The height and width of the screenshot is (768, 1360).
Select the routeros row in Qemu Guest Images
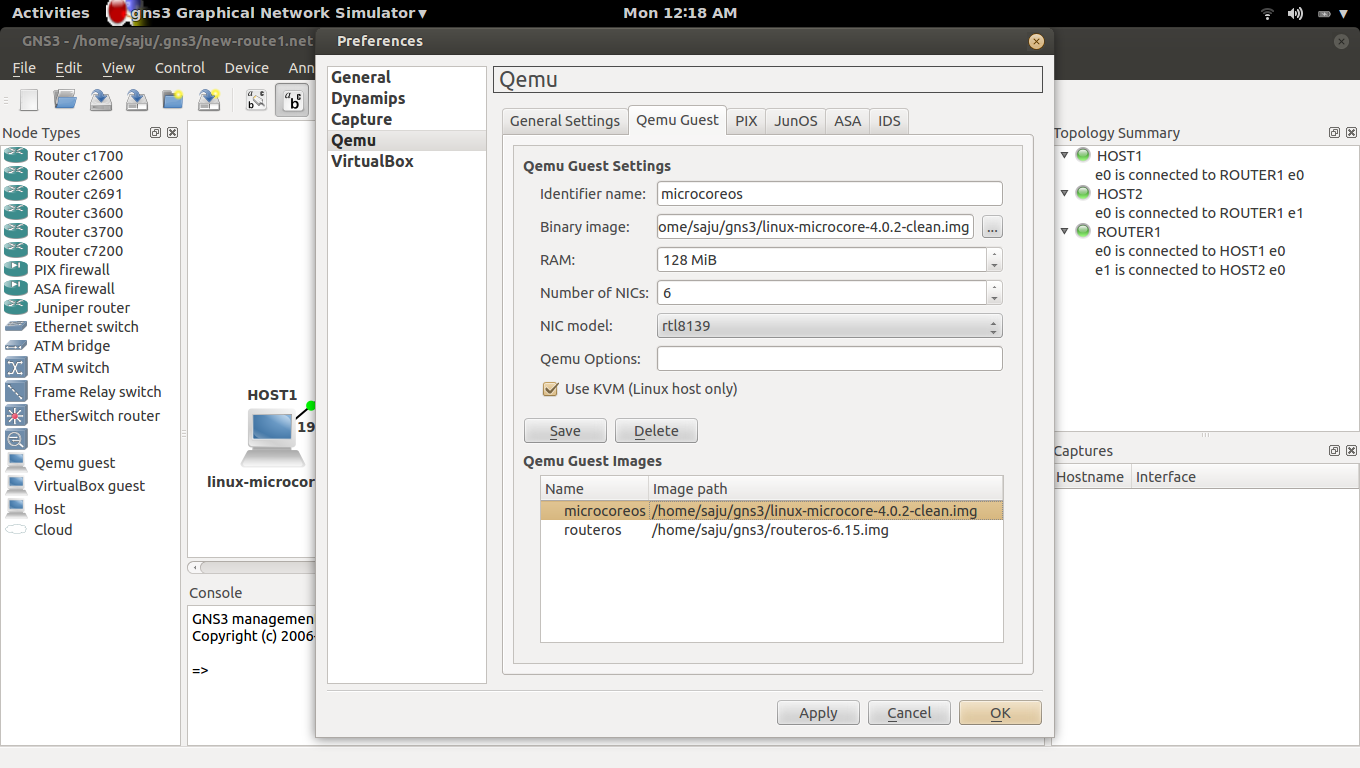(771, 530)
